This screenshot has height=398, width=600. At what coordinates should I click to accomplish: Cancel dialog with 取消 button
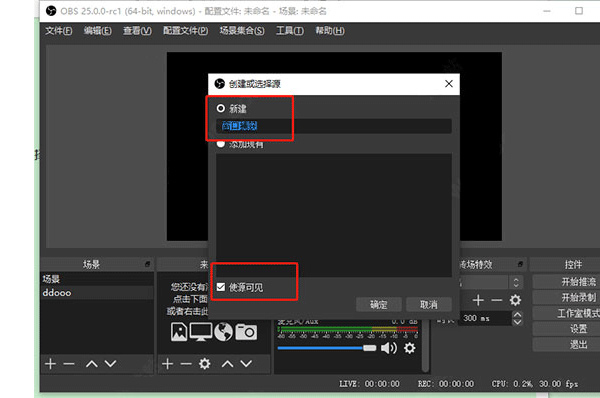point(429,305)
